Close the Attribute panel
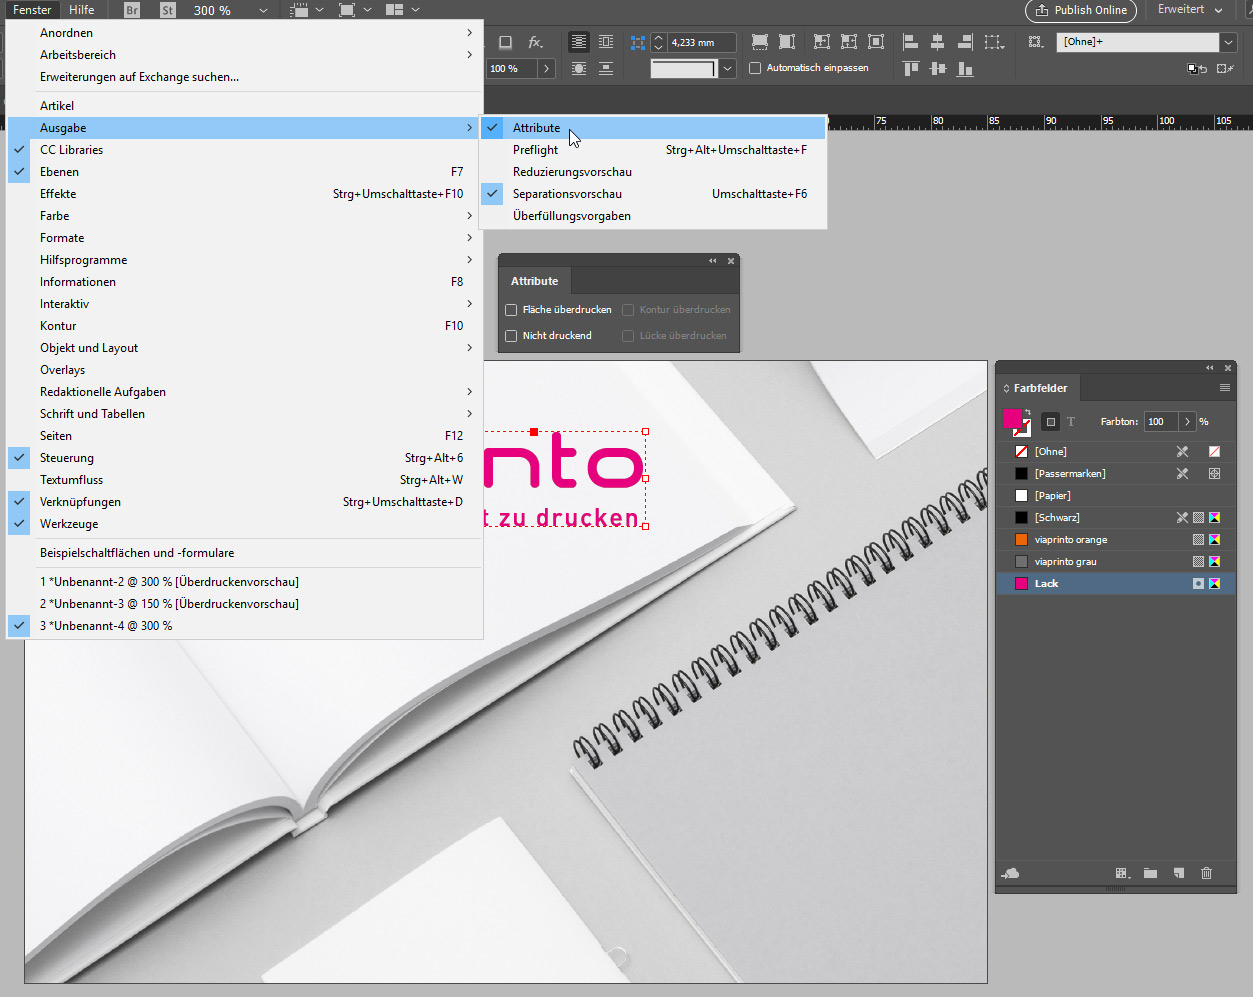1253x997 pixels. [731, 261]
